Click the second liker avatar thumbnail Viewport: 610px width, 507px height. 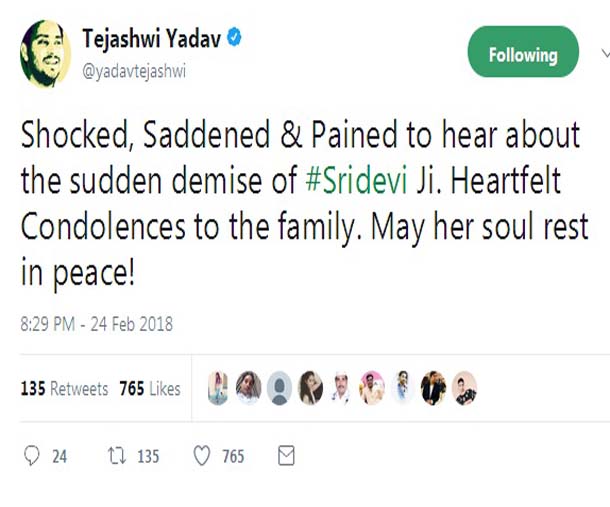click(x=249, y=388)
